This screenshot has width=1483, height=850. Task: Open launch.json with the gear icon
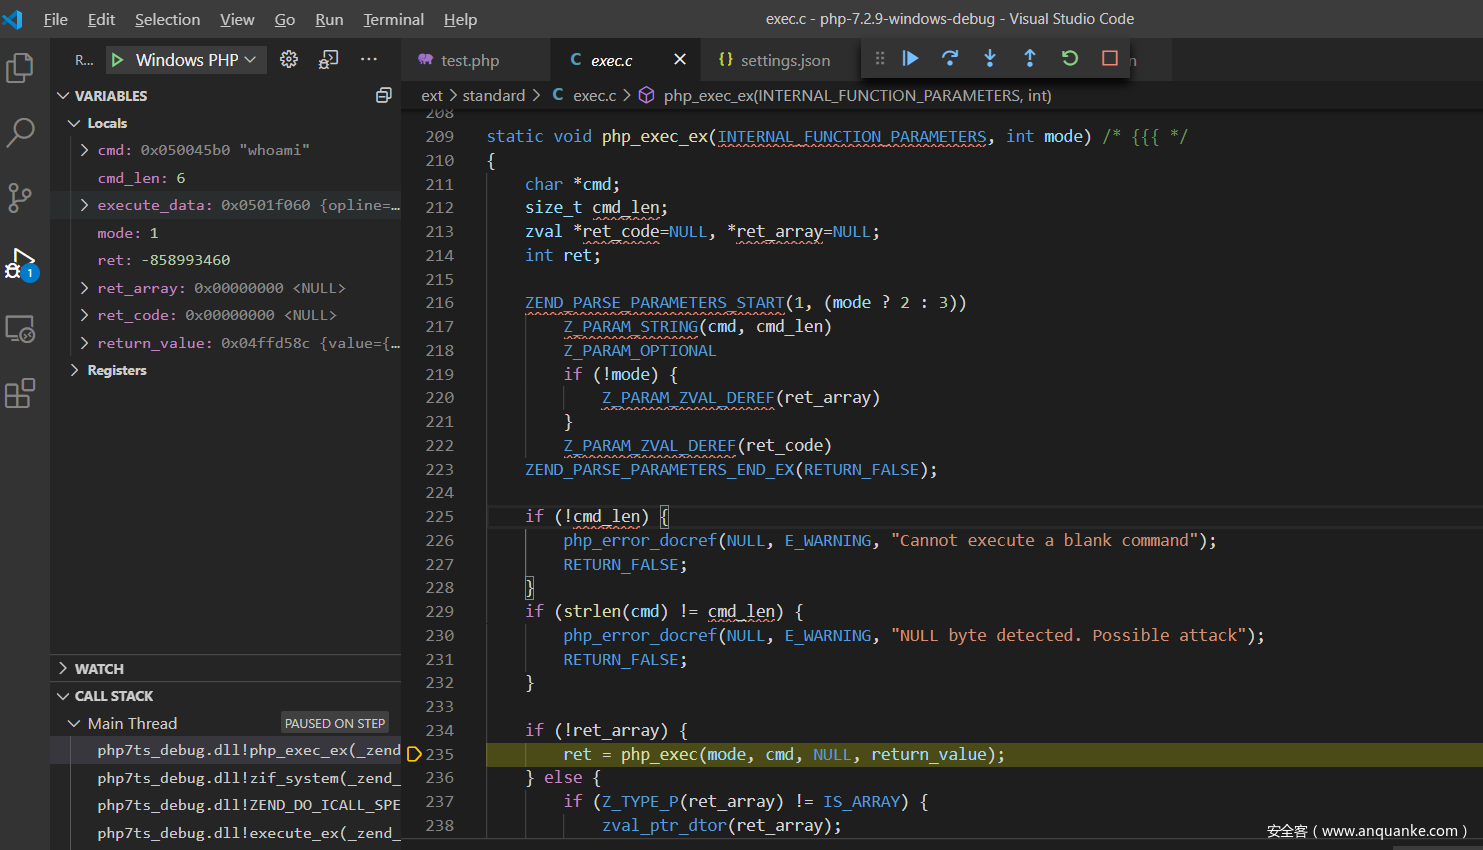(x=289, y=60)
